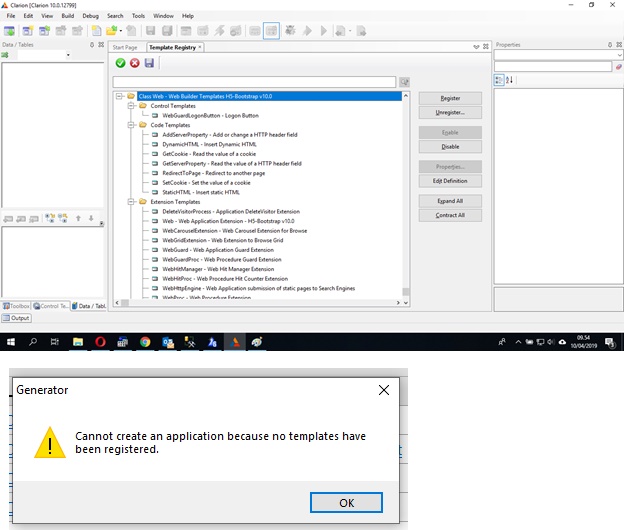Click the Register button
Screen dimensions: 624x530
click(x=449, y=98)
